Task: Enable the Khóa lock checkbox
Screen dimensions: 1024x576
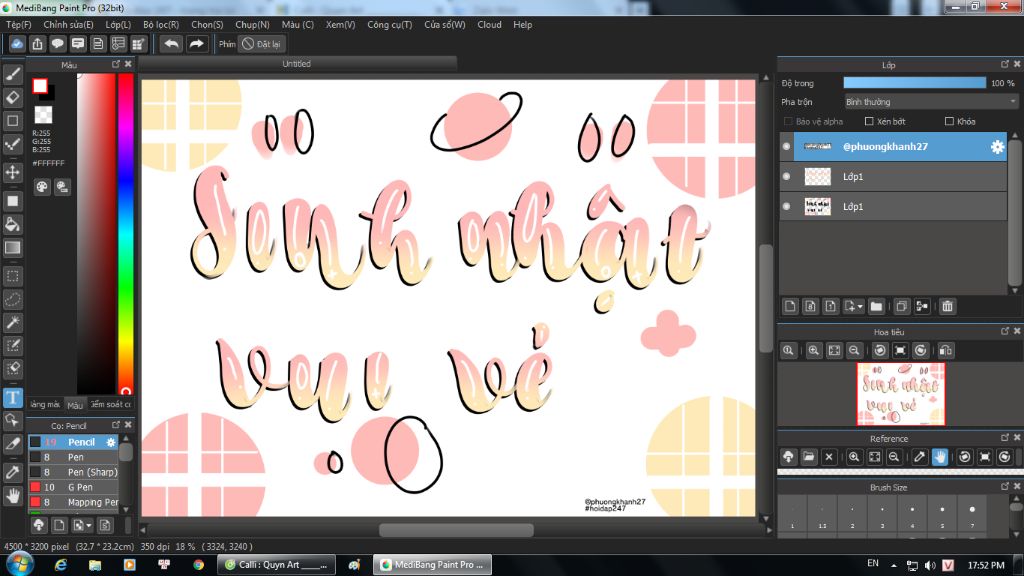Action: click(x=950, y=121)
